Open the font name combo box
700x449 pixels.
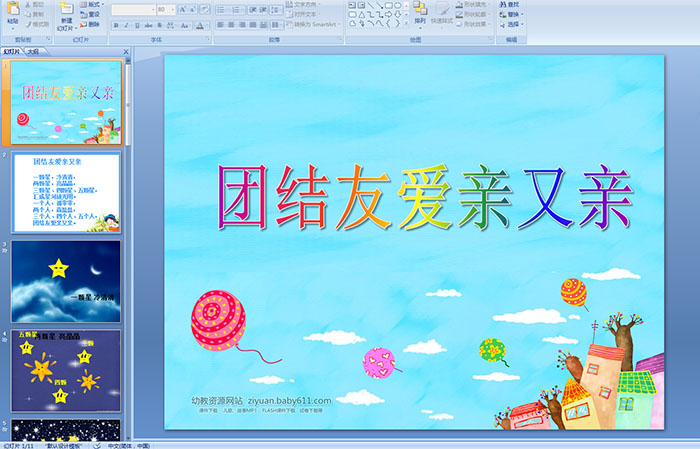pyautogui.click(x=133, y=9)
